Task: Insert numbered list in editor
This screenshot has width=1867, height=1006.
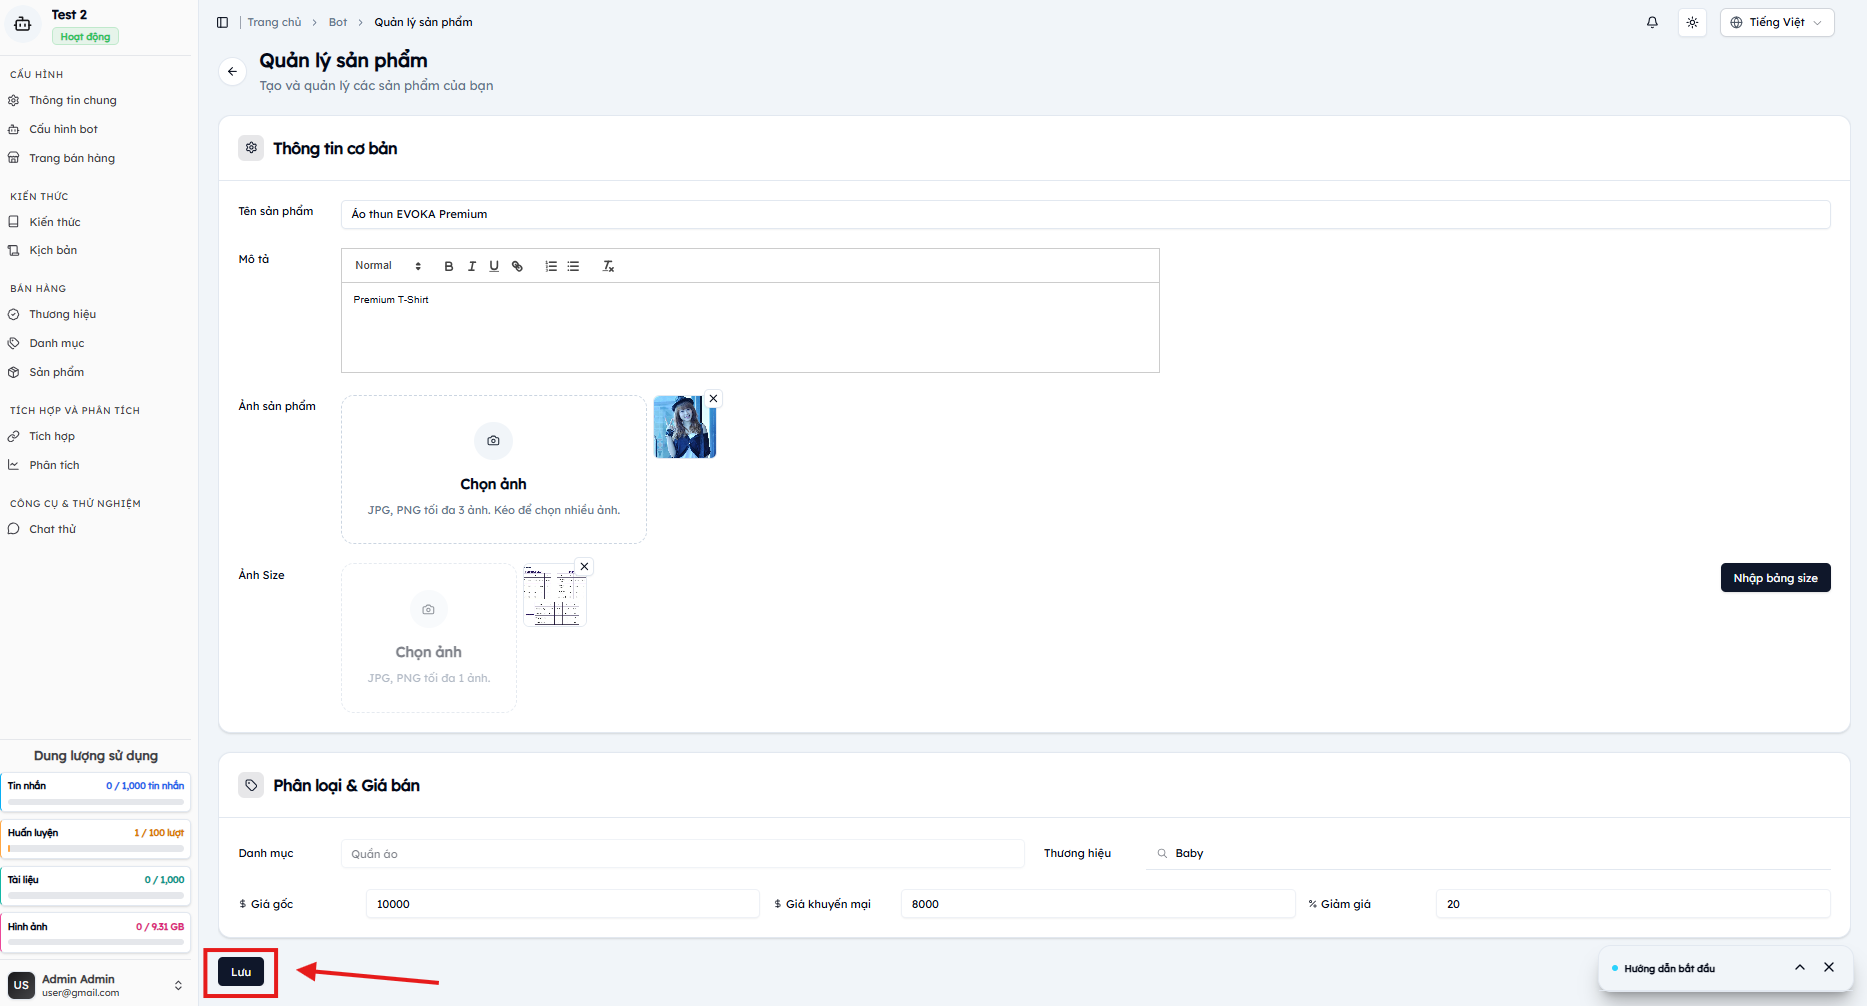Action: pyautogui.click(x=551, y=266)
